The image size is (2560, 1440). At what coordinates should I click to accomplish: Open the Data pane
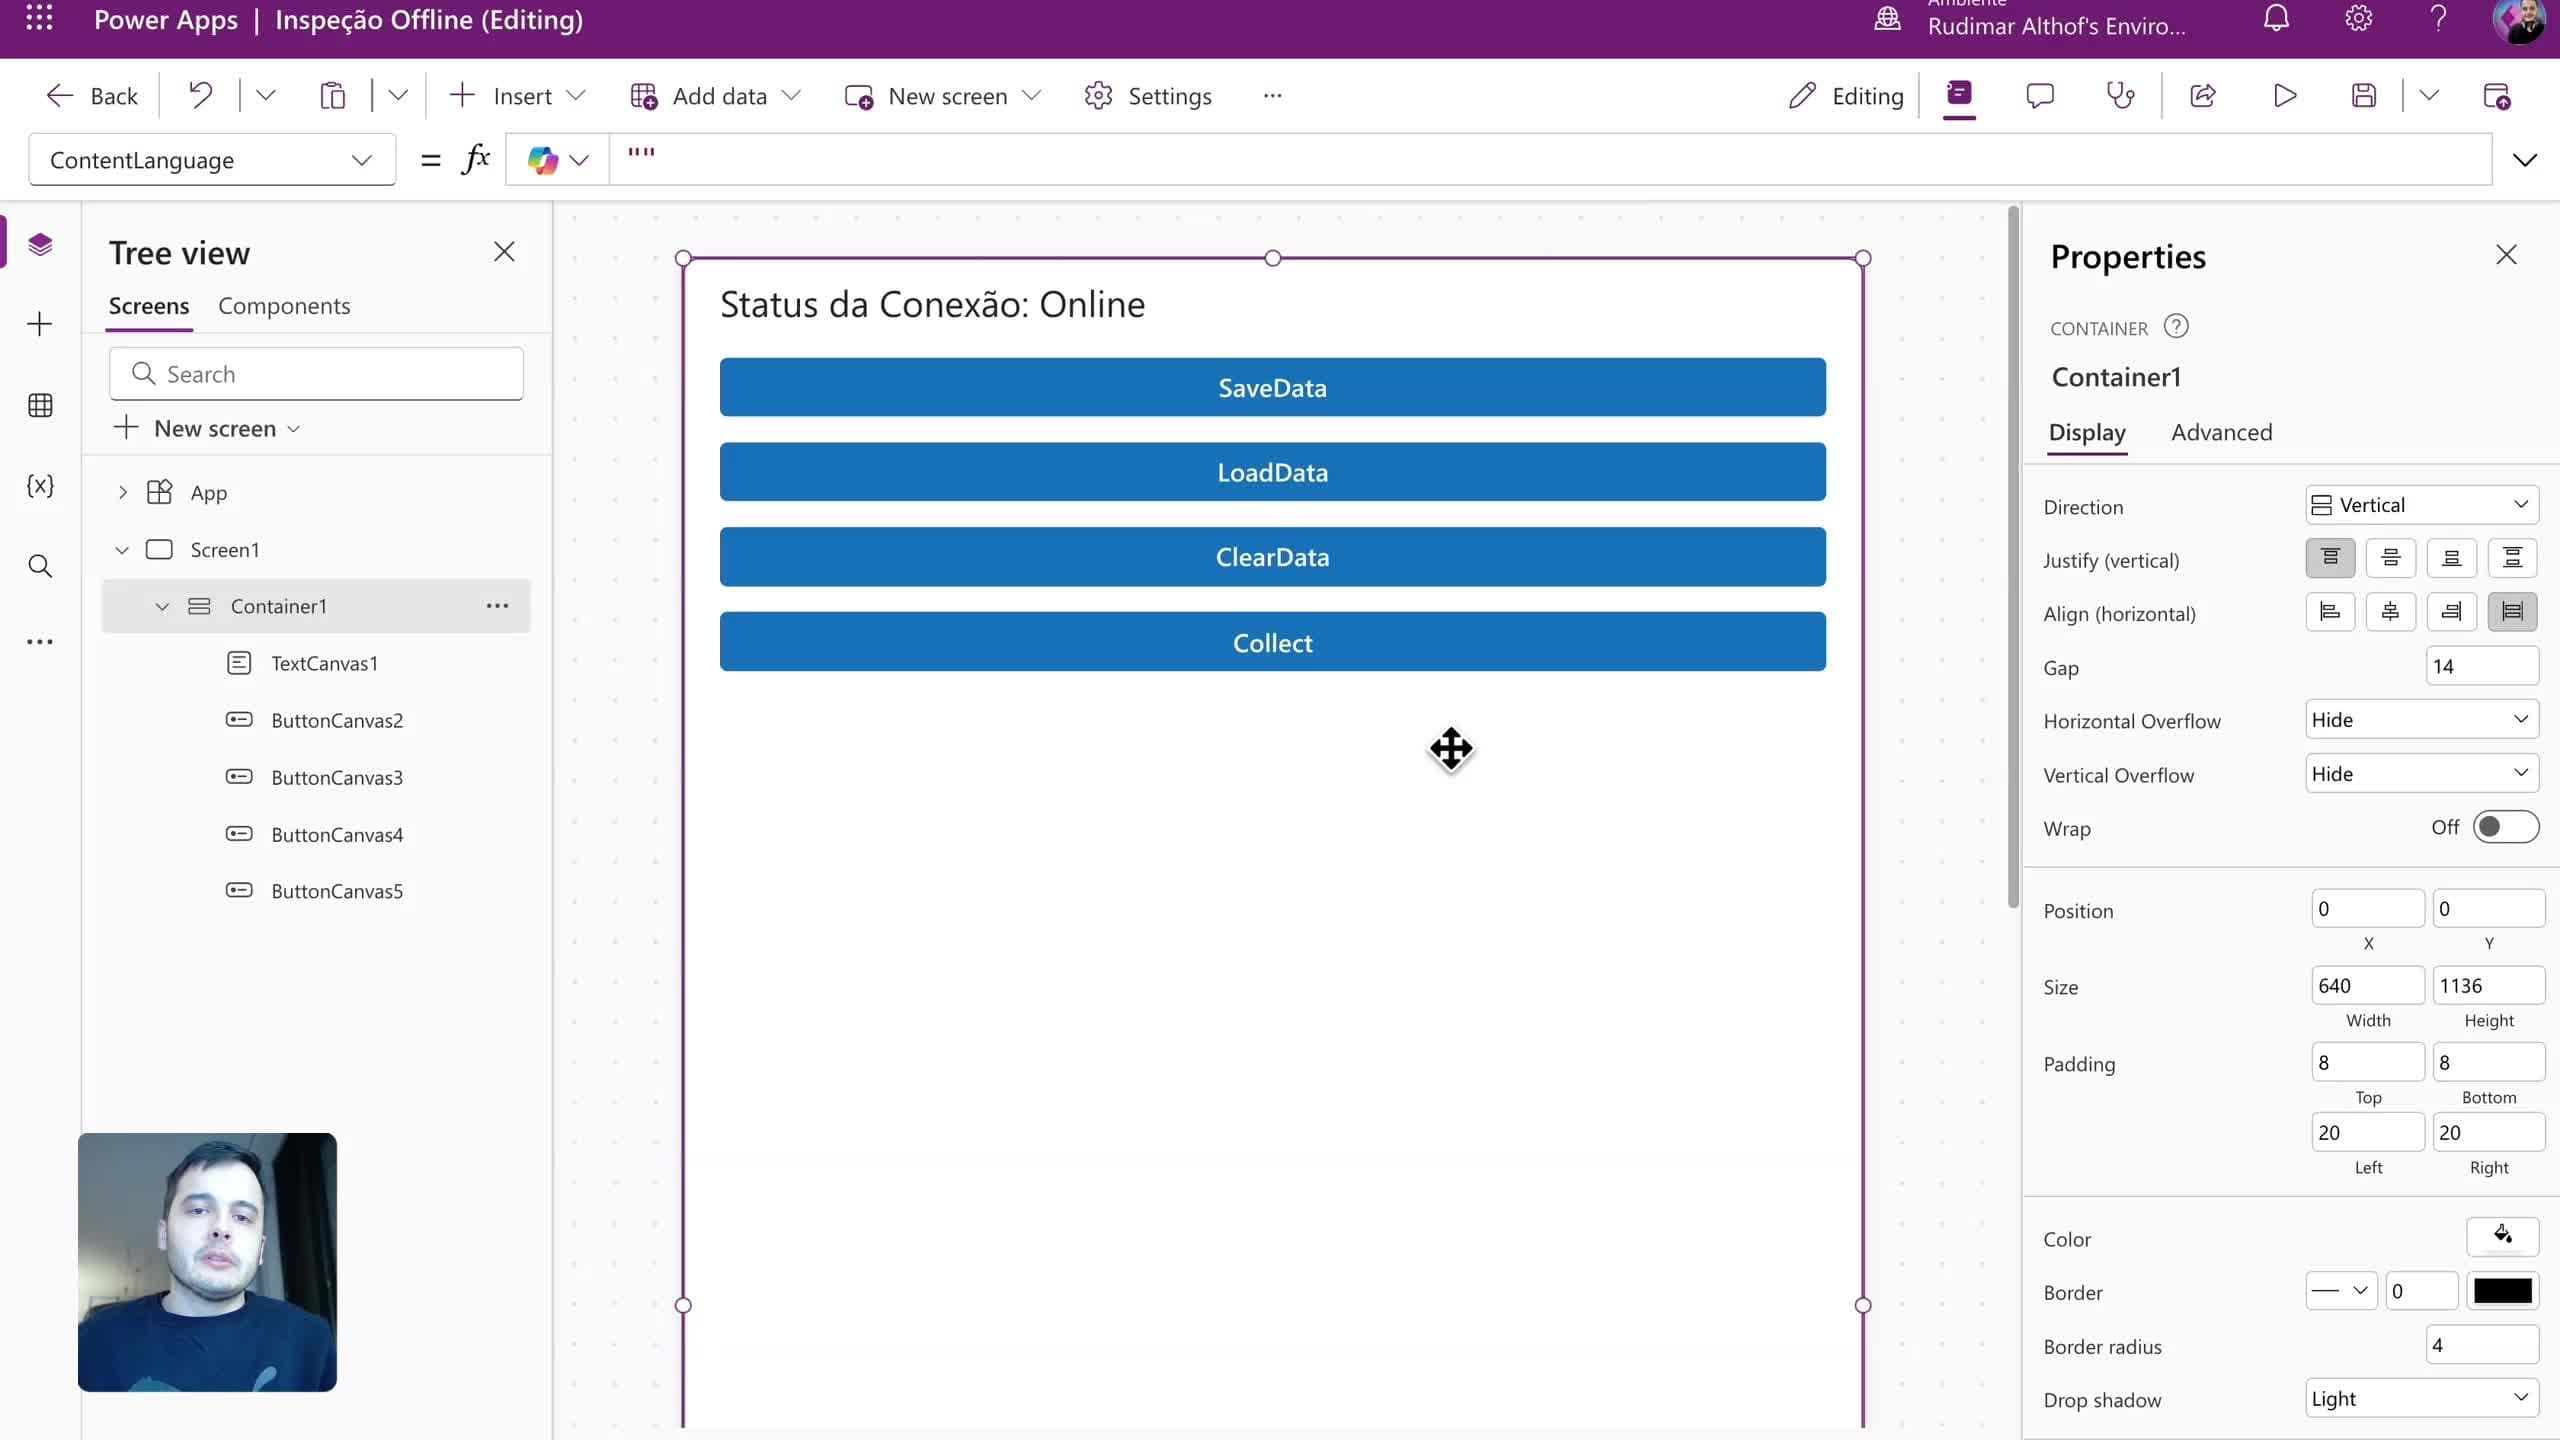point(40,405)
